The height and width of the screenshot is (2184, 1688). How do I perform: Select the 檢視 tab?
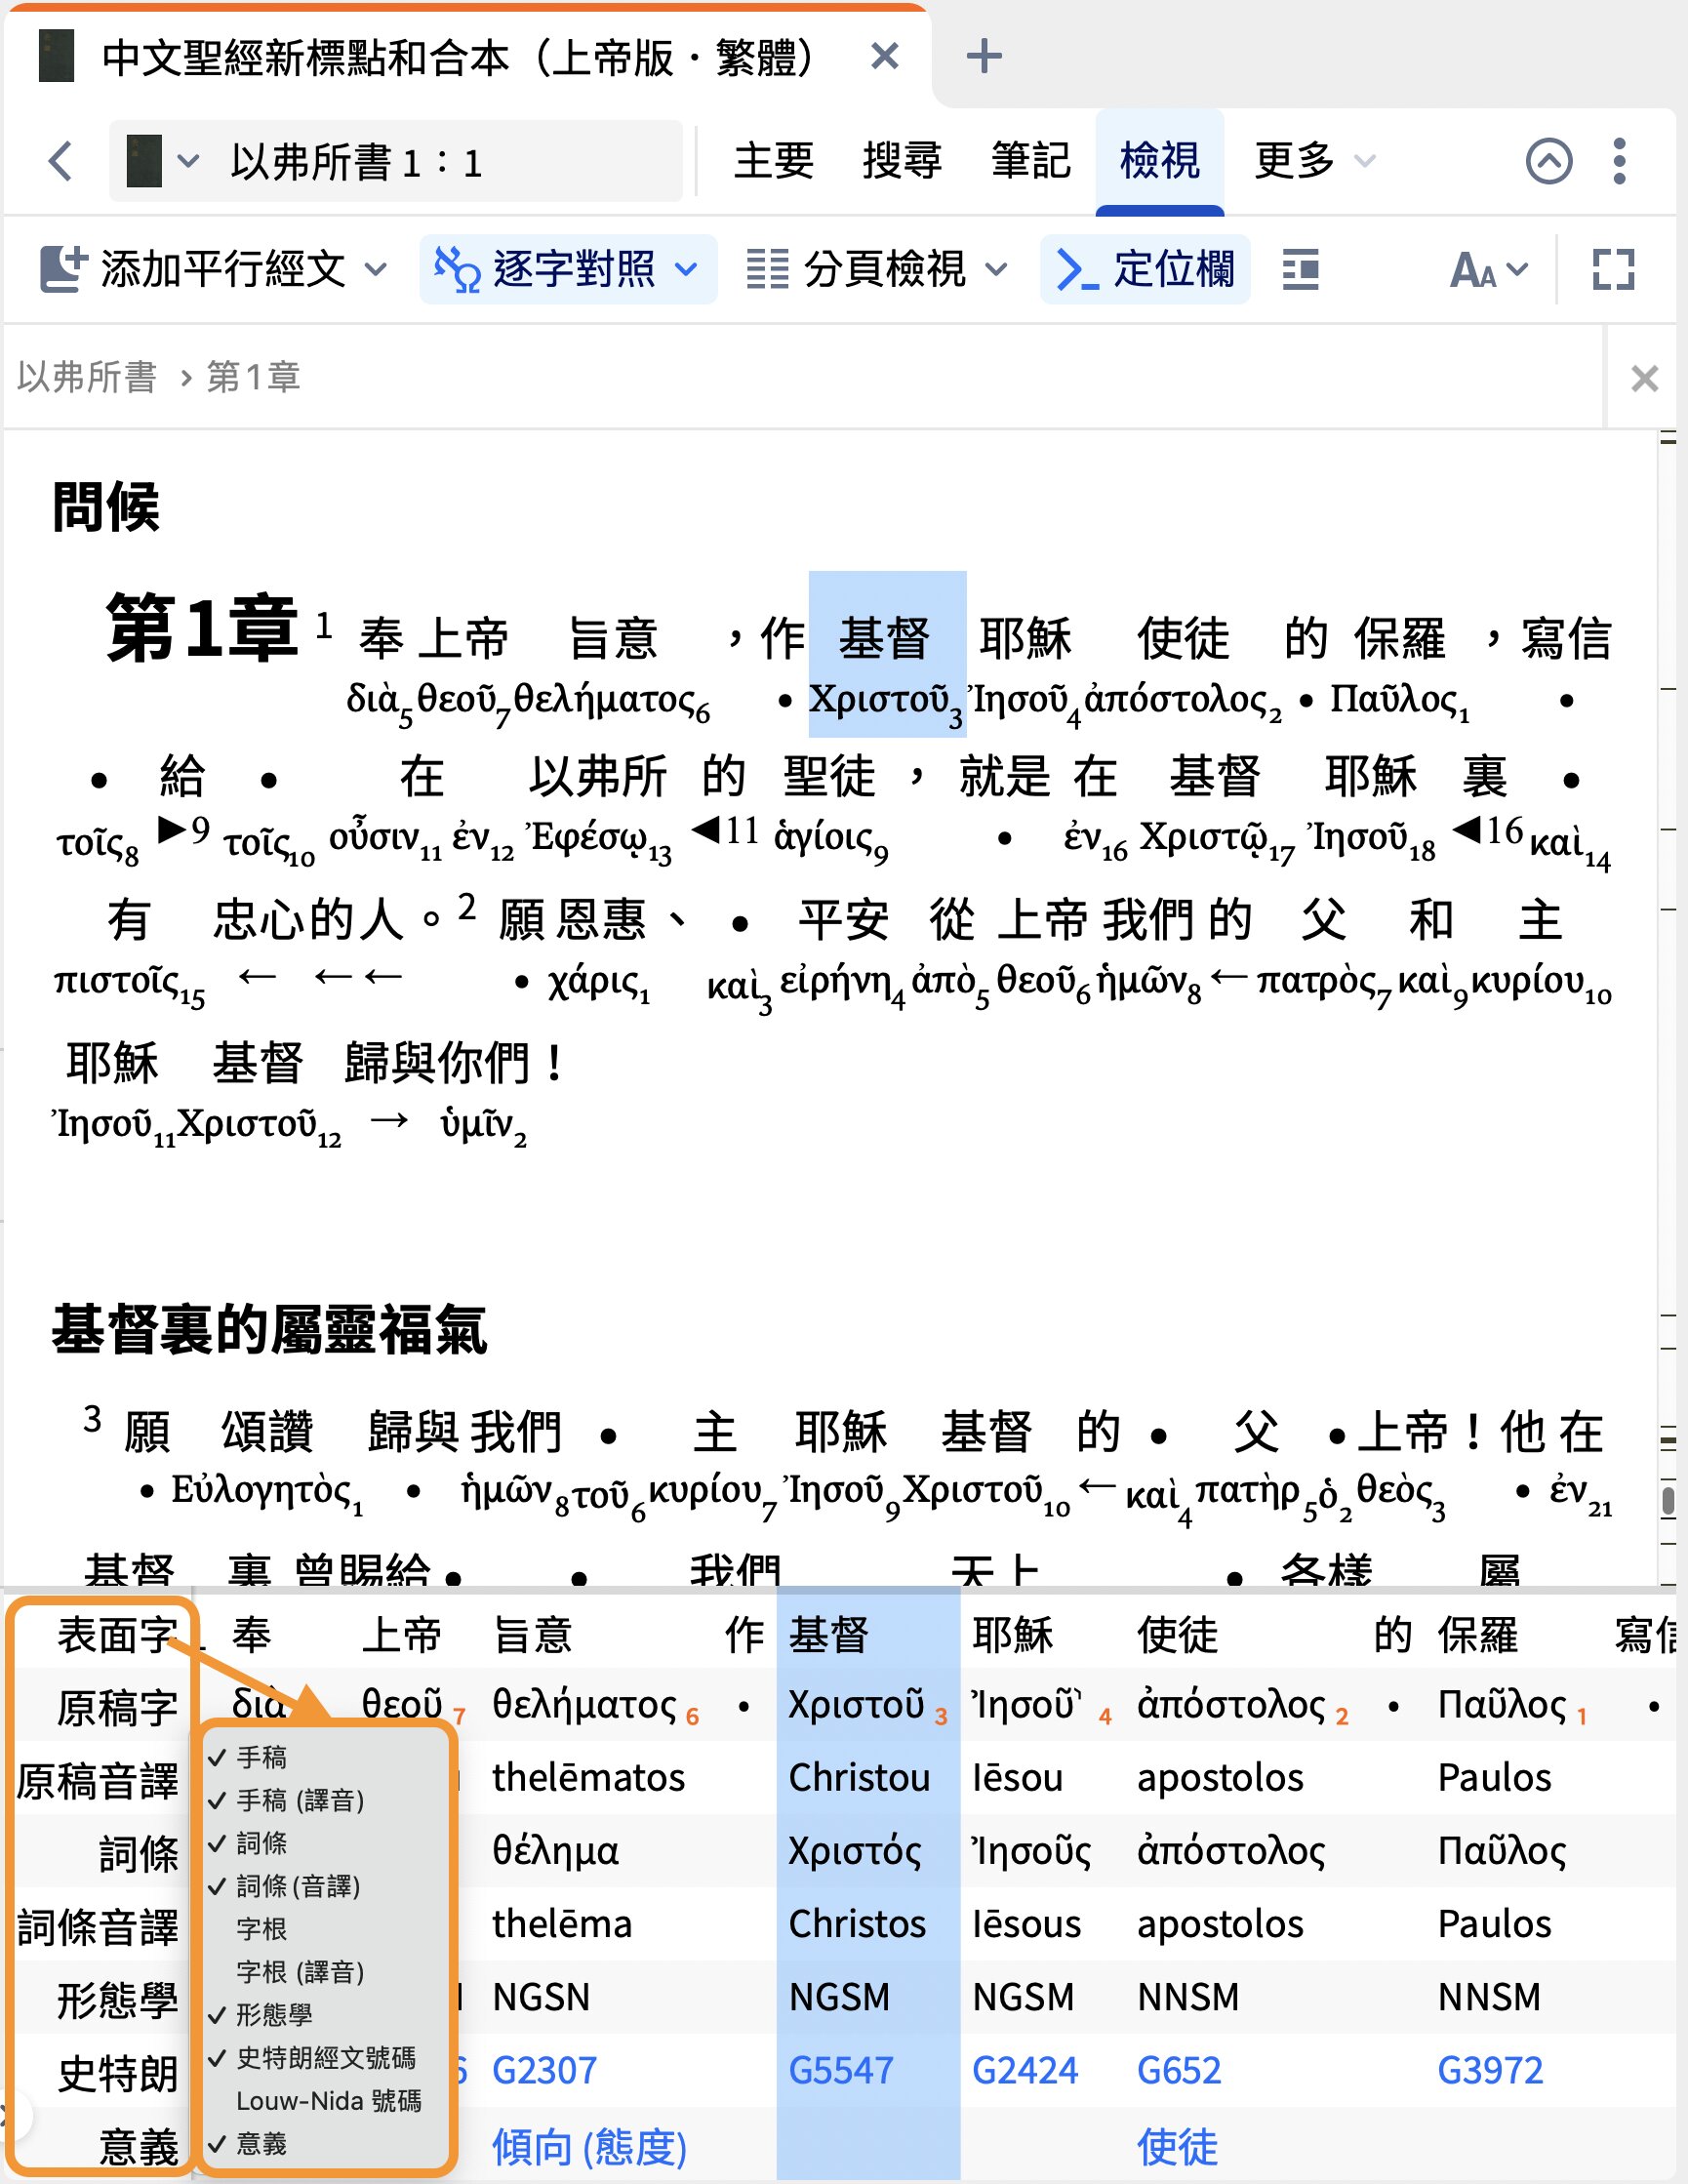click(x=1160, y=160)
